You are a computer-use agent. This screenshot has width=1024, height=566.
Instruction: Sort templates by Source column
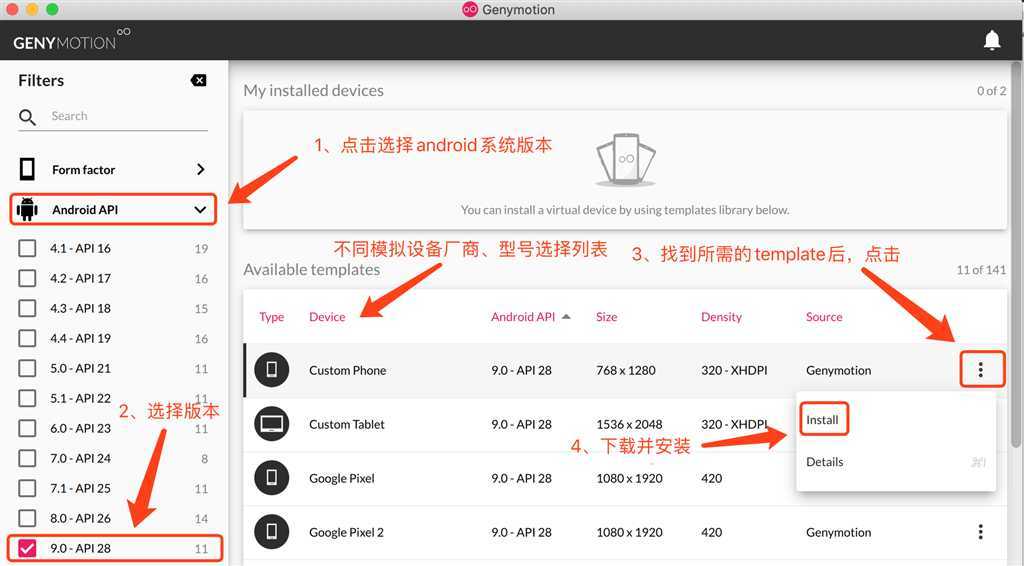[x=824, y=317]
